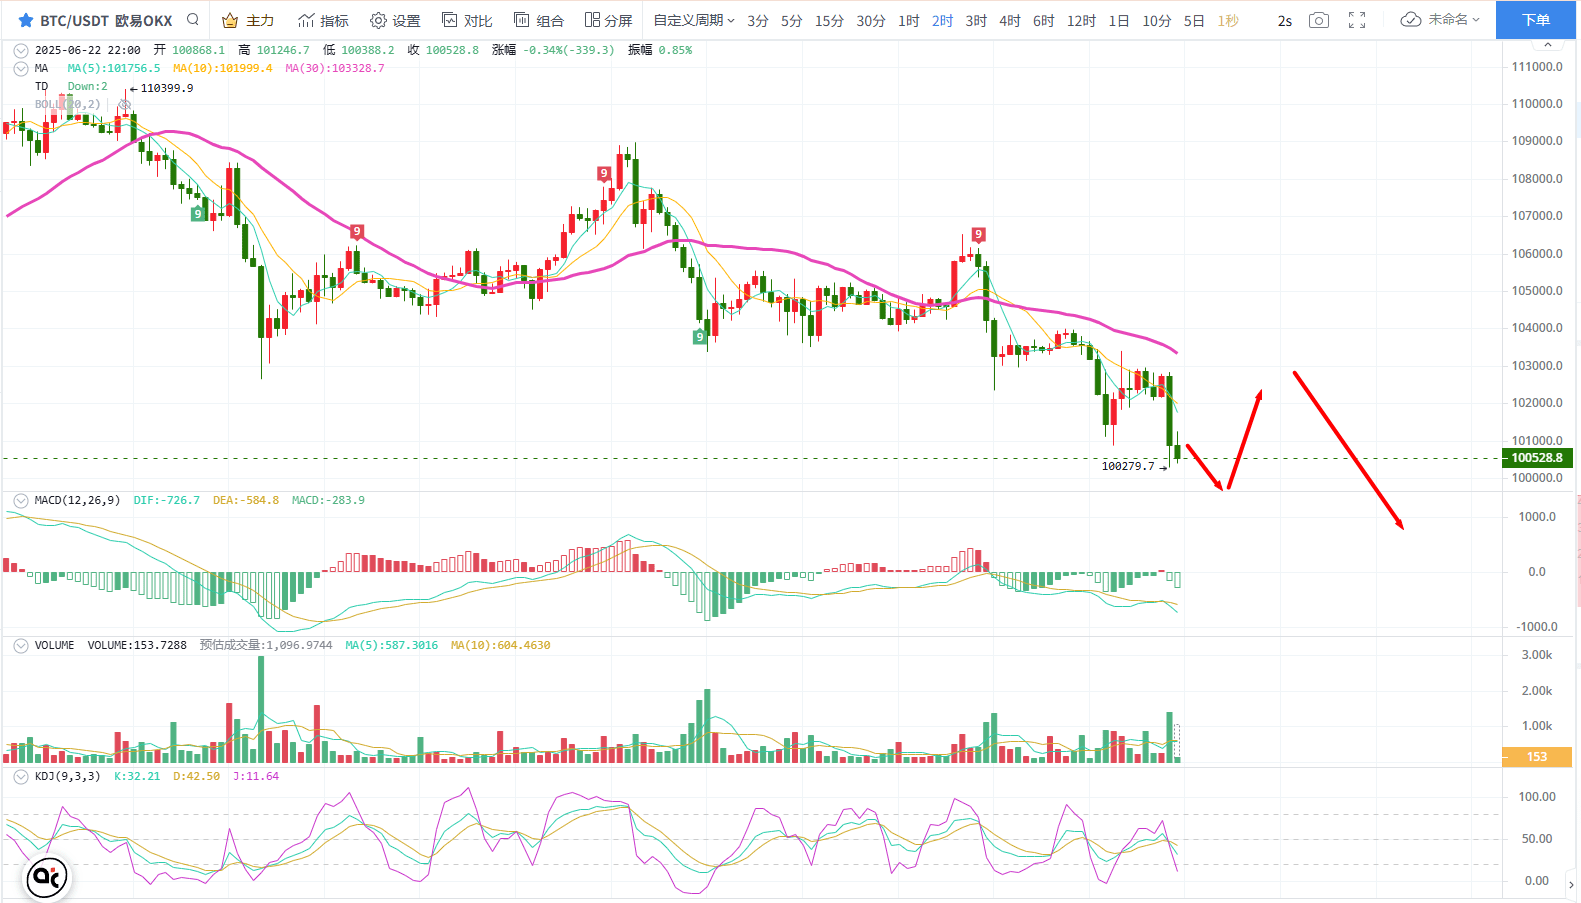
Task: Click the TD Down:2 label
Action: click(x=71, y=87)
